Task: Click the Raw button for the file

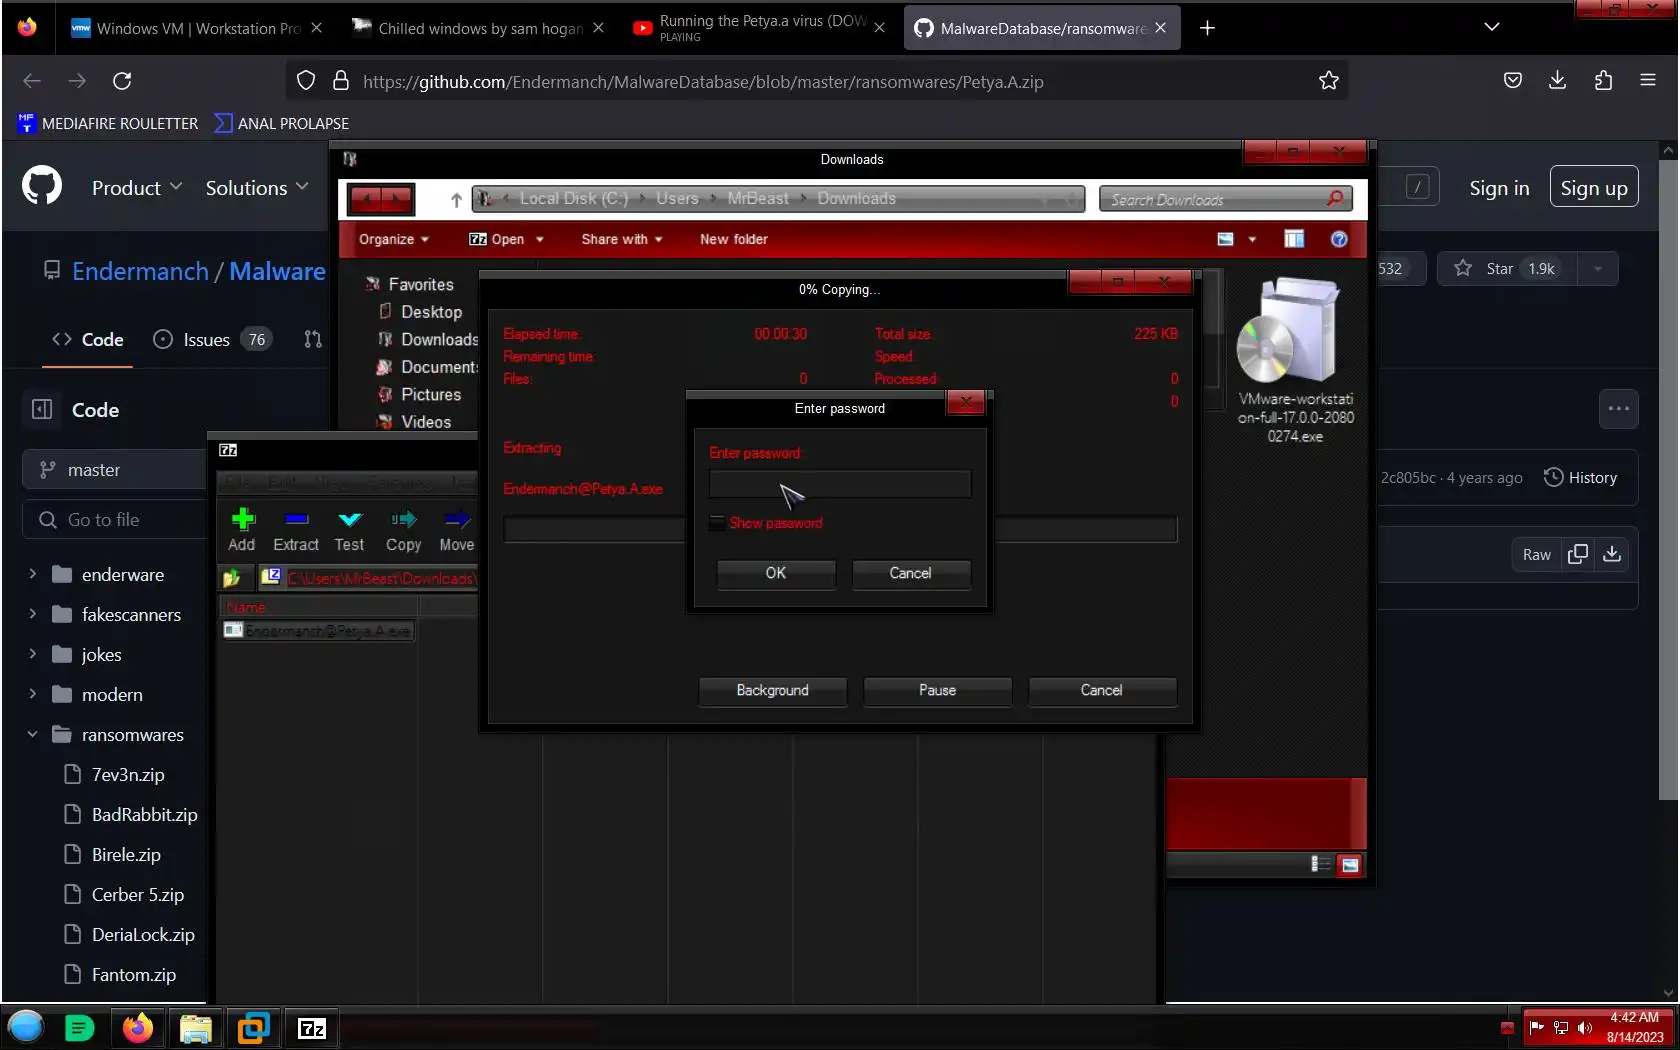Action: point(1537,554)
